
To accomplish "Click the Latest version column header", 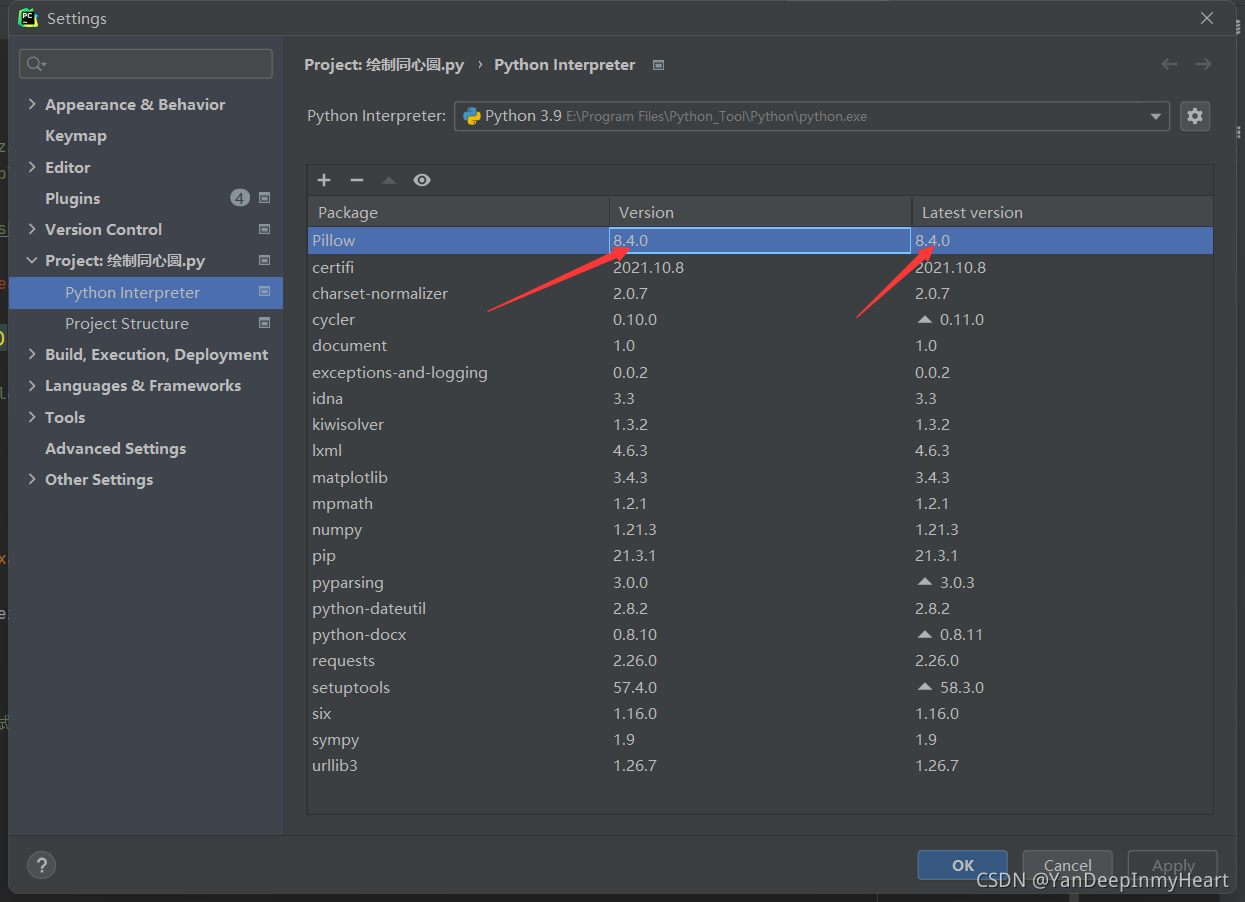I will tap(1063, 212).
